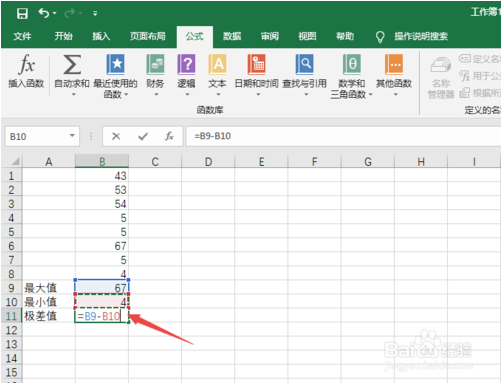Click cell A11 labeled 极差值
The image size is (504, 385).
49,315
